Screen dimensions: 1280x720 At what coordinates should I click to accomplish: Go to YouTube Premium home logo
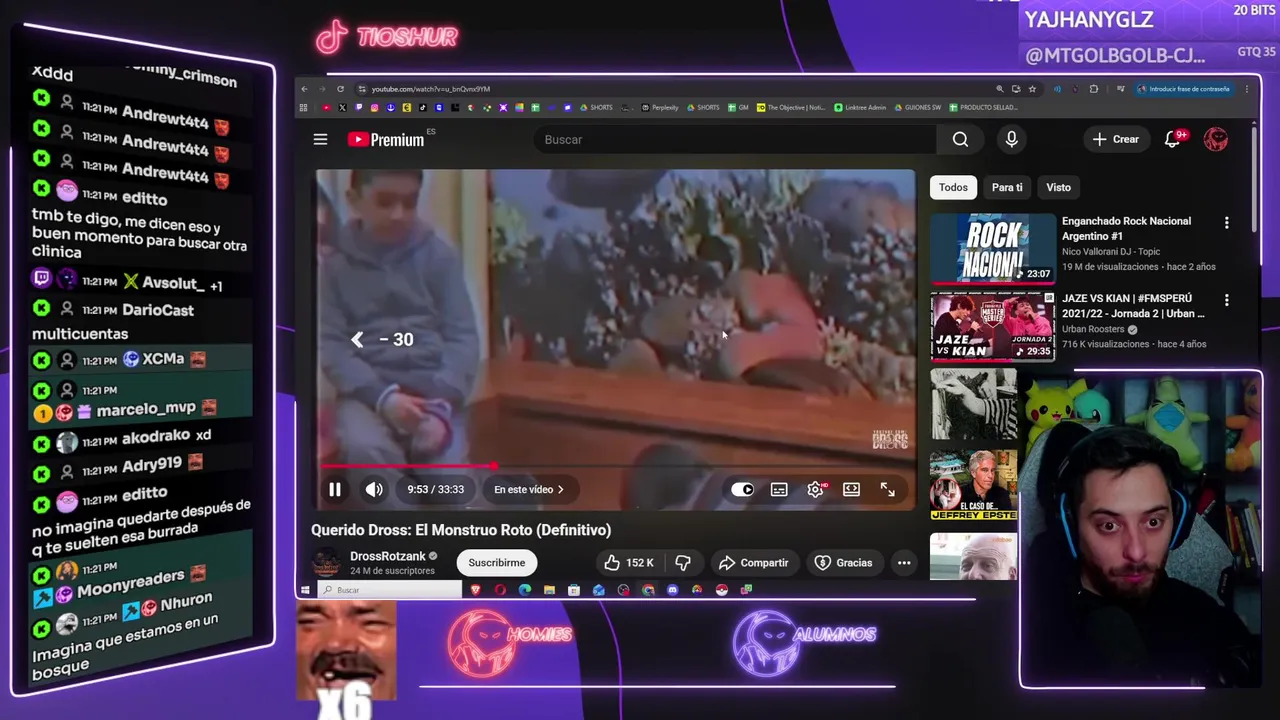click(x=386, y=139)
